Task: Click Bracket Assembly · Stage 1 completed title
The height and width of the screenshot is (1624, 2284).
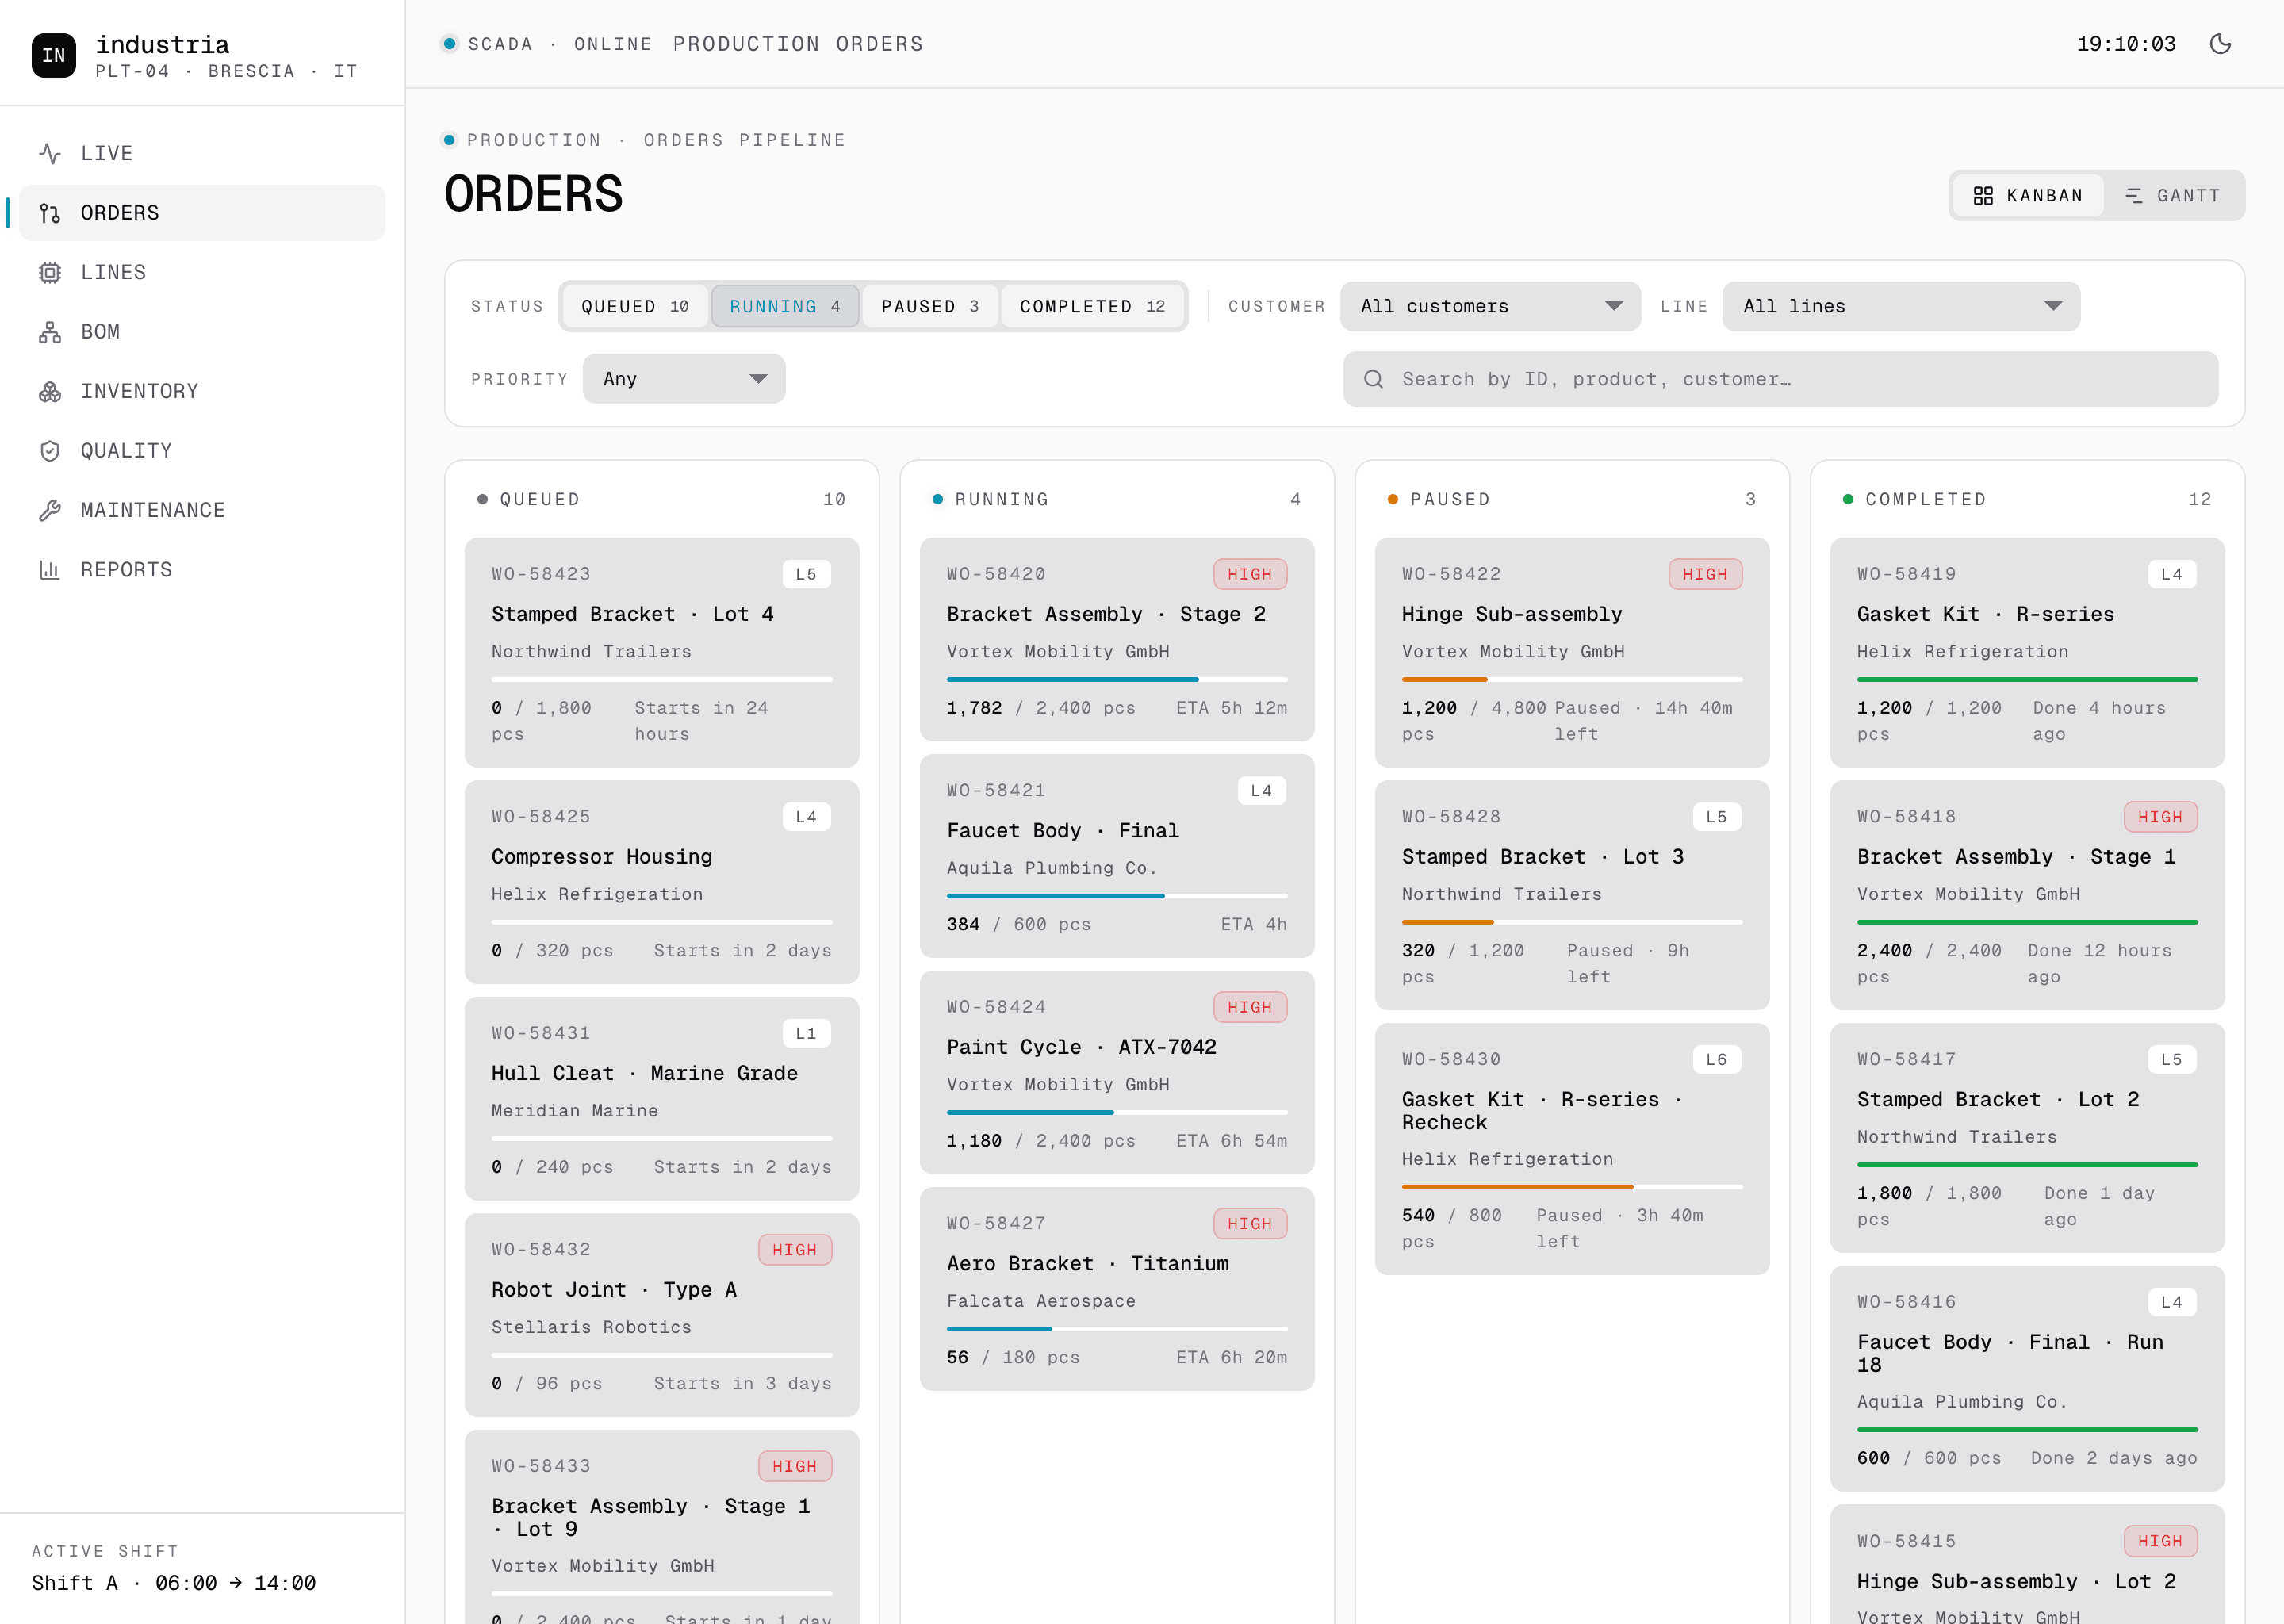Action: pyautogui.click(x=2016, y=856)
